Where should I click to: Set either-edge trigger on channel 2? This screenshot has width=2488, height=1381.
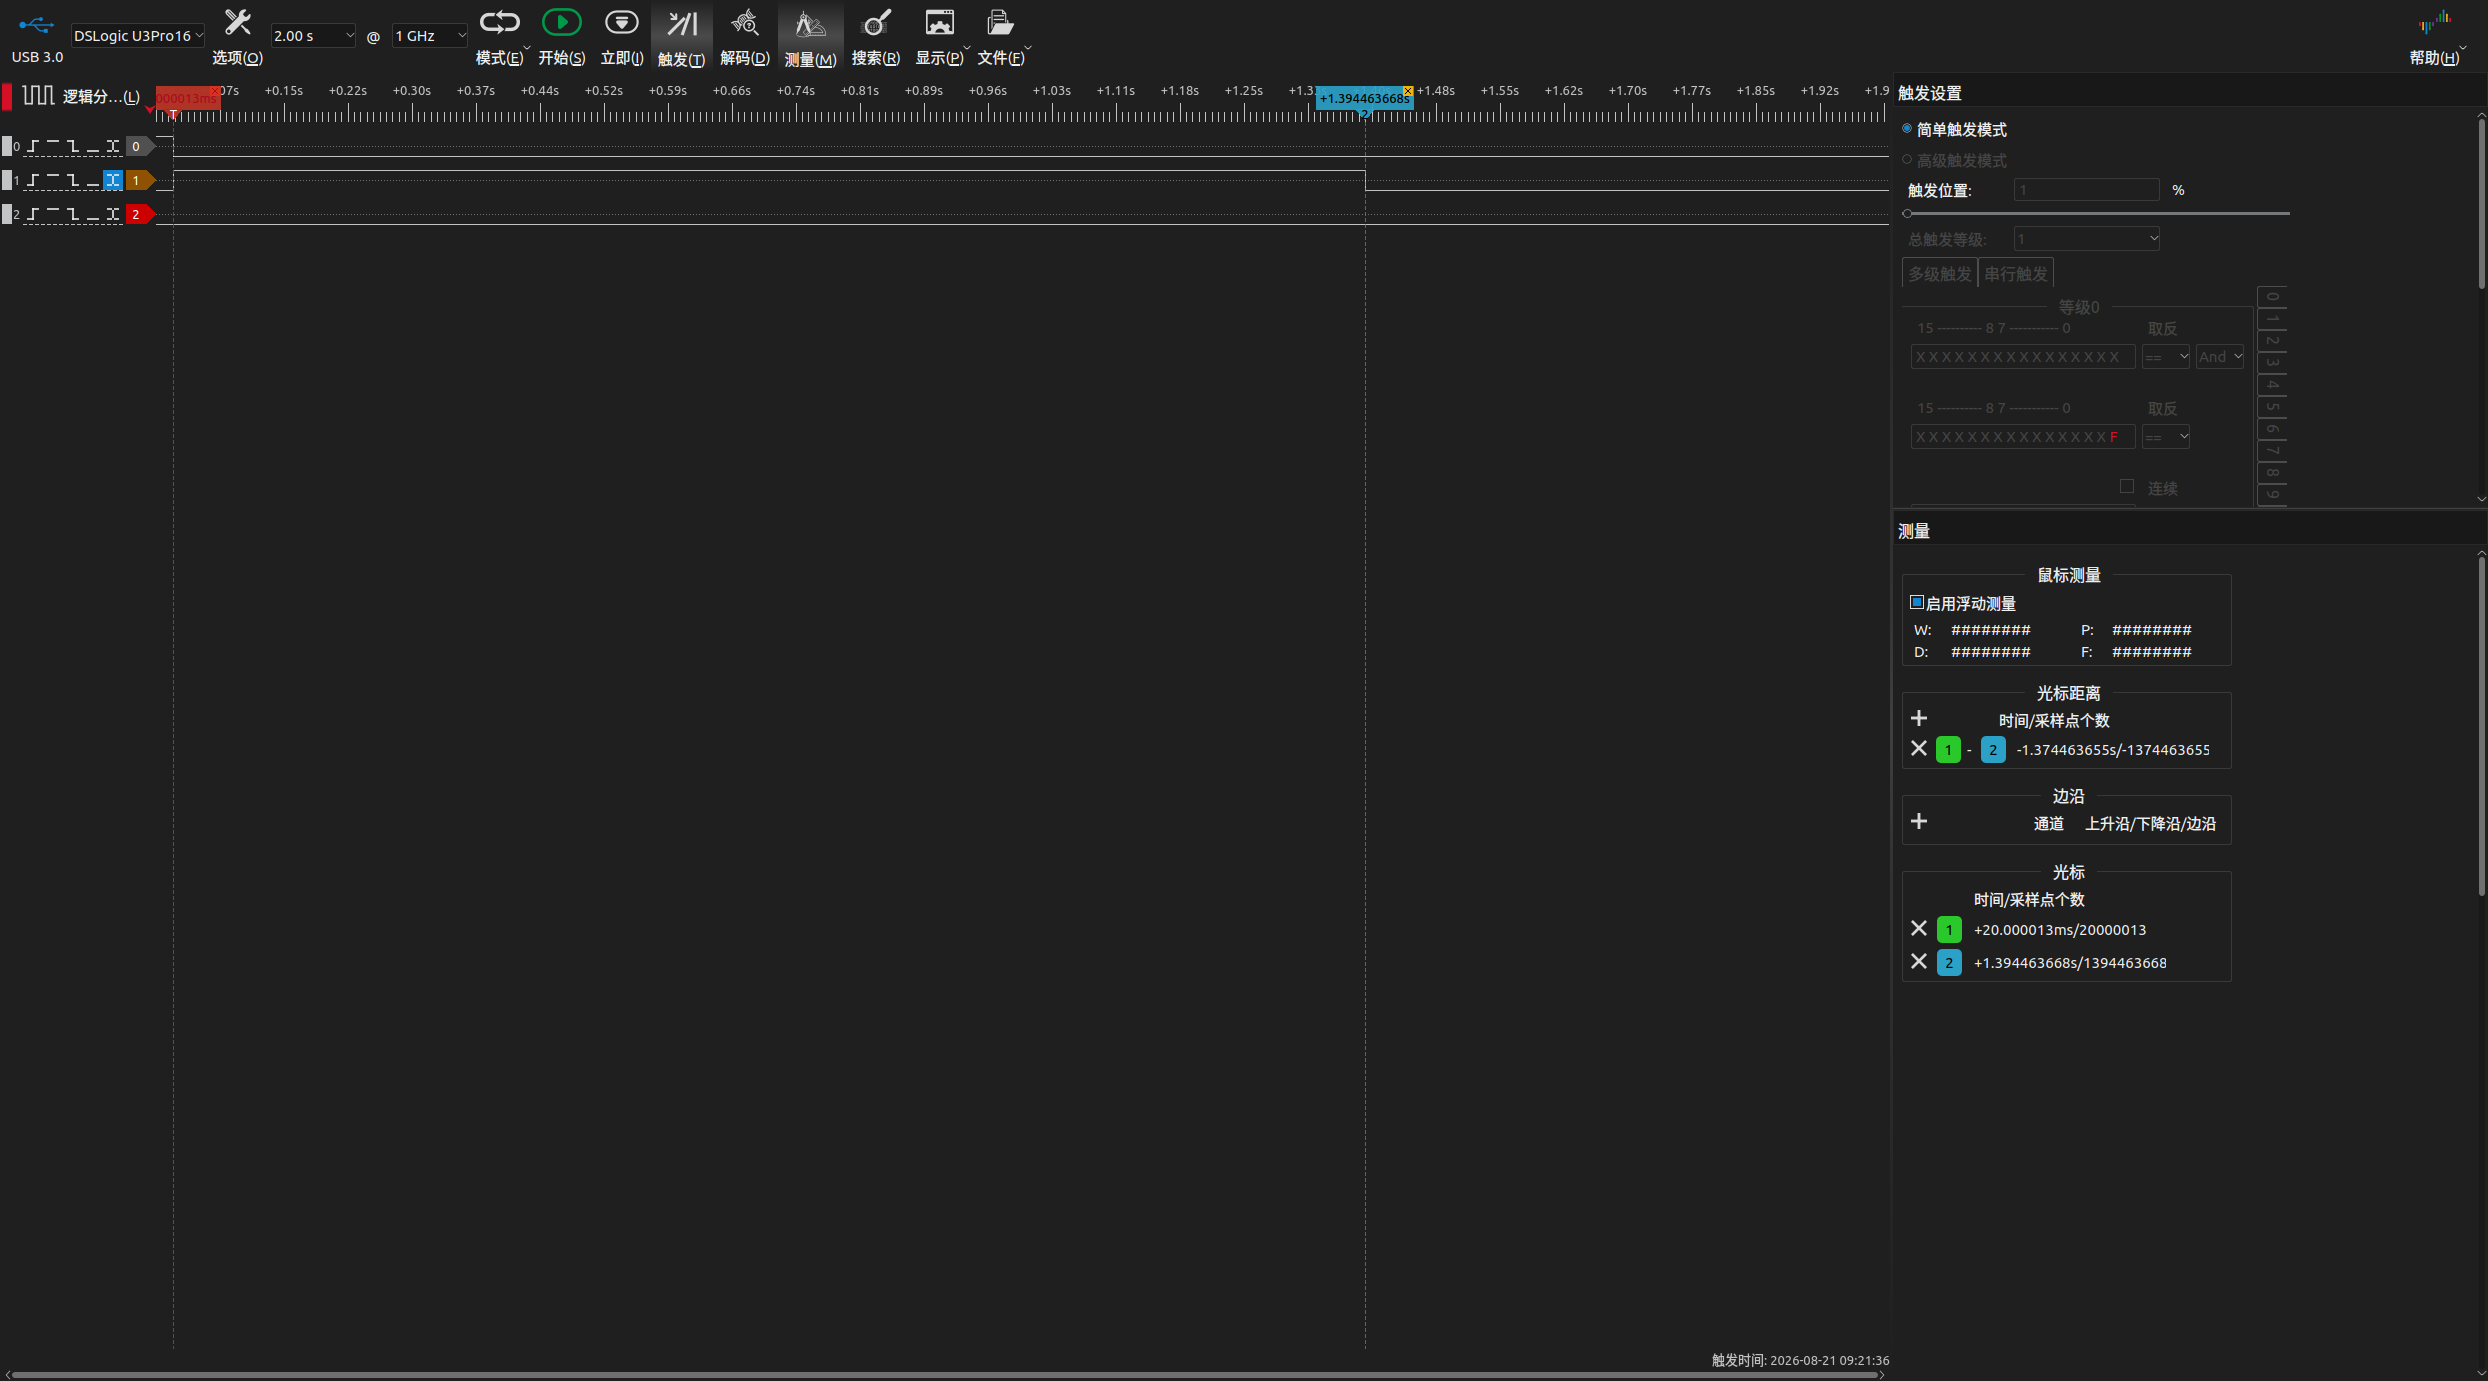coord(113,214)
